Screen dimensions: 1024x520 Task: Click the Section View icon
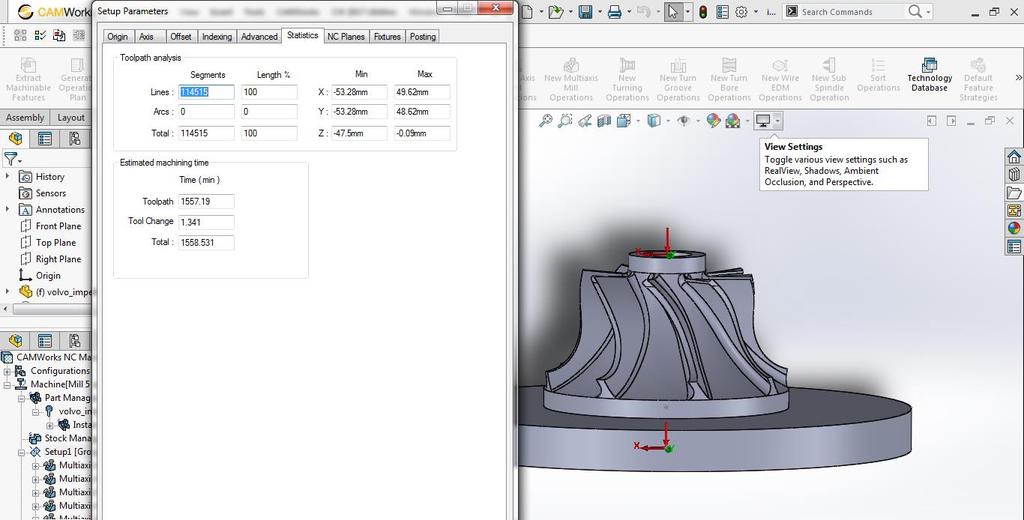(x=604, y=121)
